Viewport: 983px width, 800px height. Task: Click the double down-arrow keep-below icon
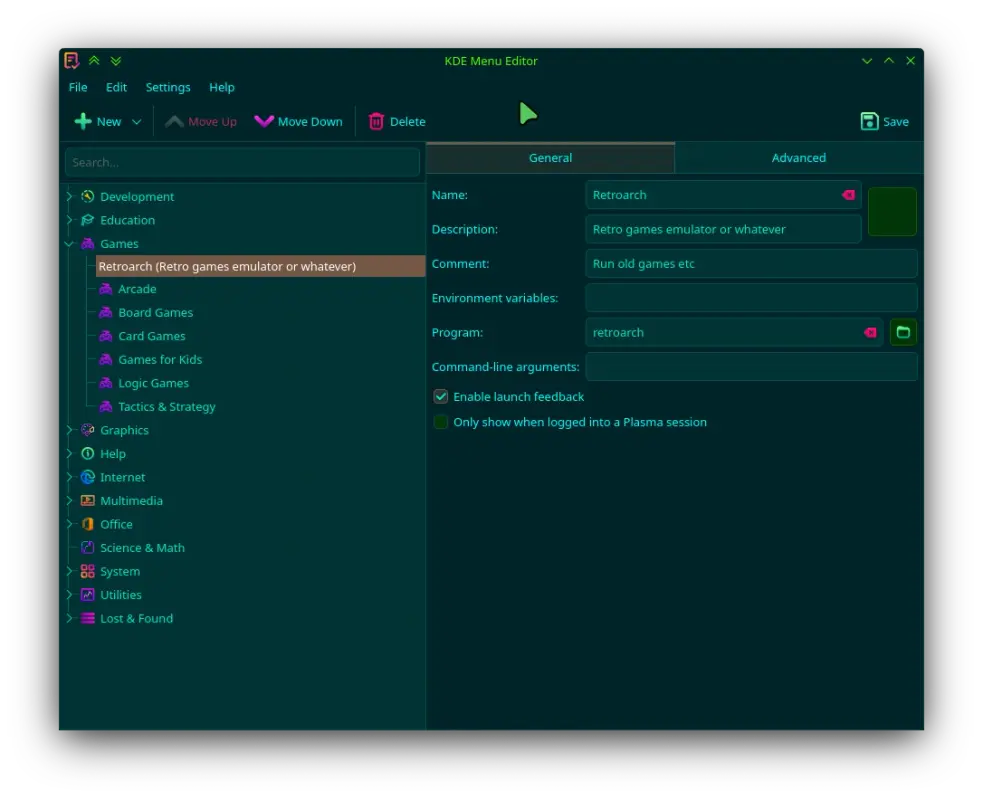[x=115, y=61]
